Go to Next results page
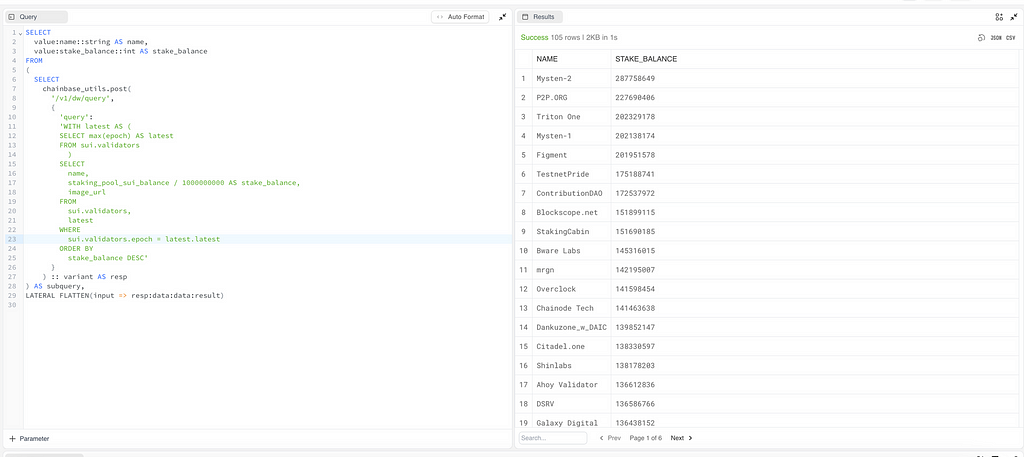 681,438
